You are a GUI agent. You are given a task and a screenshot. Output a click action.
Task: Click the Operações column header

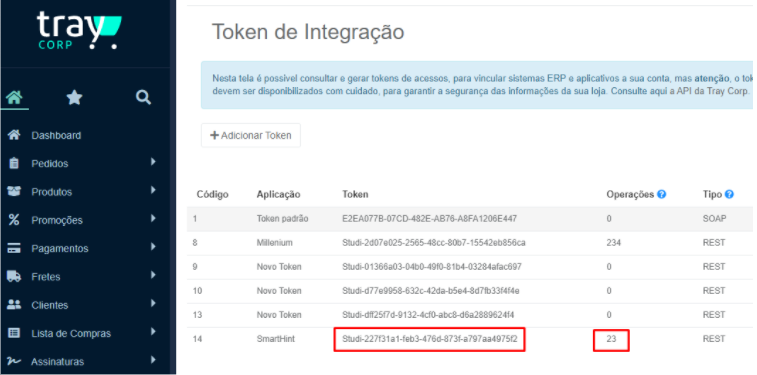pos(630,194)
